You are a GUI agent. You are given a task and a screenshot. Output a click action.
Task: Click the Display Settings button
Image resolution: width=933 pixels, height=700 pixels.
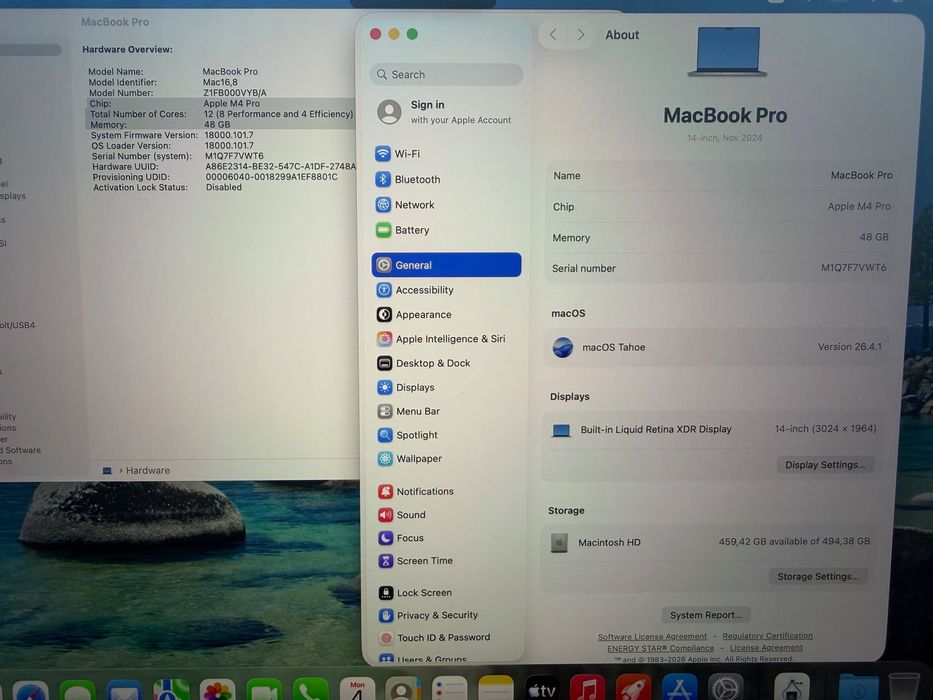[x=825, y=465]
